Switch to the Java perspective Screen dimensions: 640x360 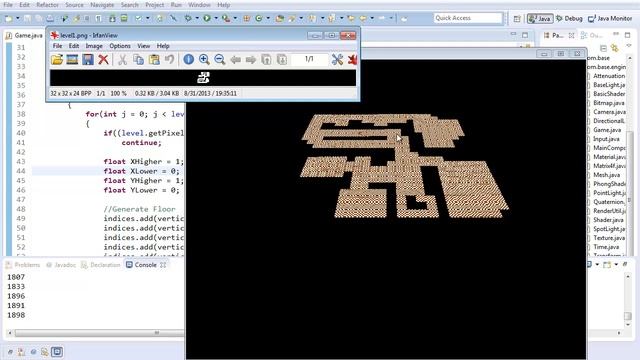click(540, 18)
